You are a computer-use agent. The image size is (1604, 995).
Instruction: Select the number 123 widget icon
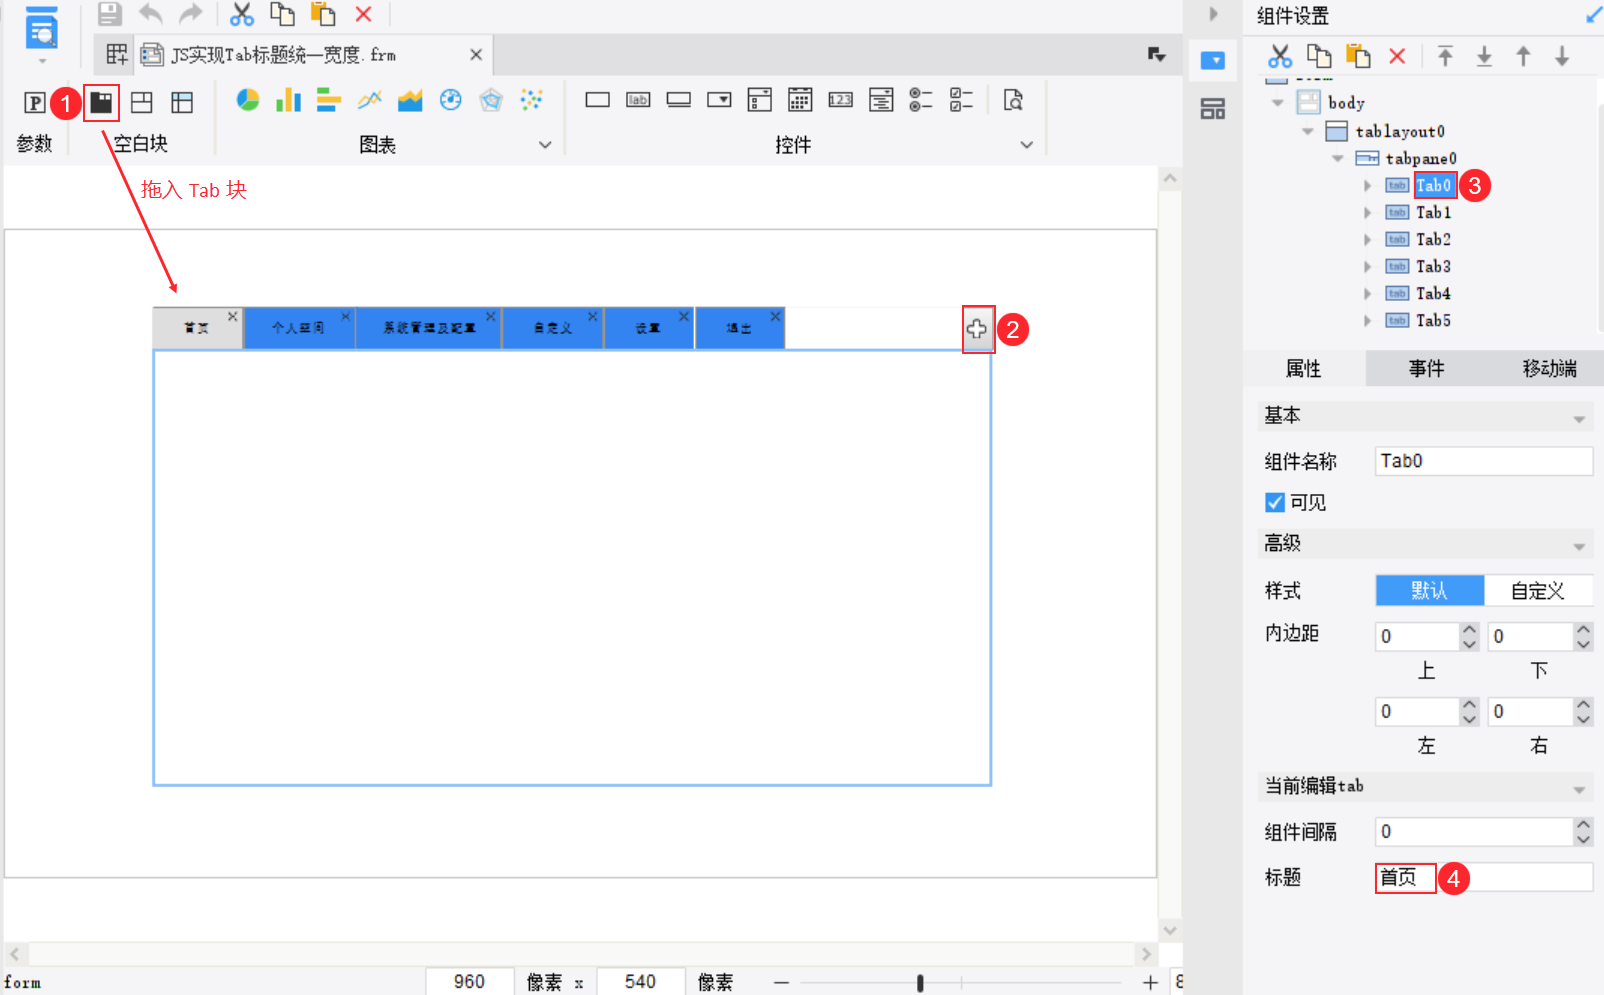[x=841, y=100]
